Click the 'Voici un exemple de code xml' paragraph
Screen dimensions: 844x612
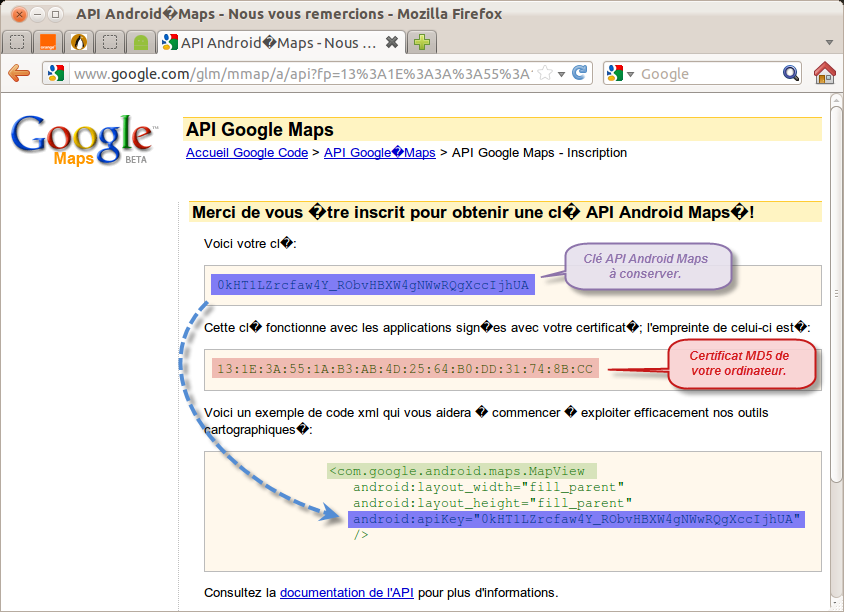tap(486, 421)
